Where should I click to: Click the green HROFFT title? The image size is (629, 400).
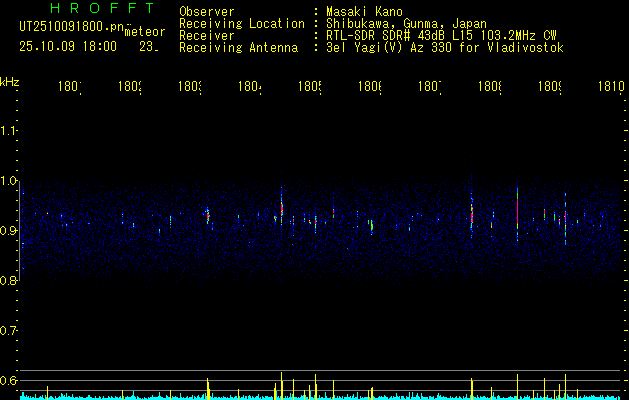tap(102, 8)
